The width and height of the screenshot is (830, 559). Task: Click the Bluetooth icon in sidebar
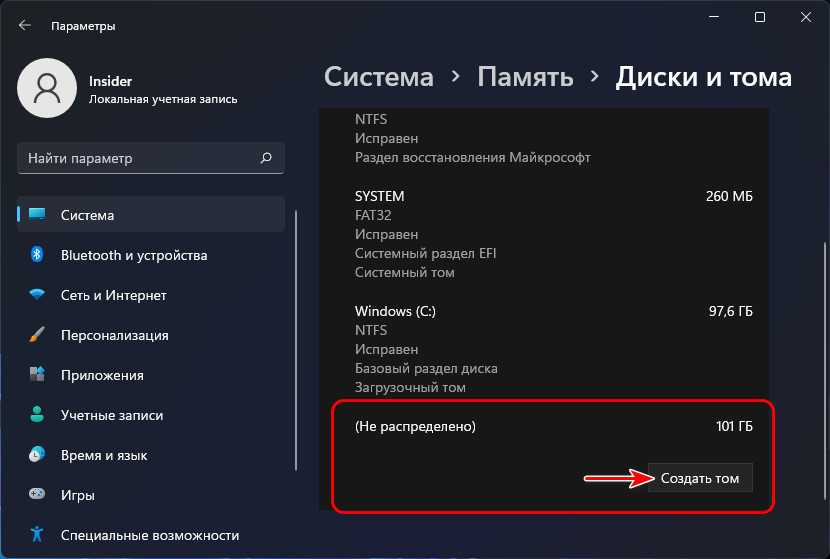(37, 255)
